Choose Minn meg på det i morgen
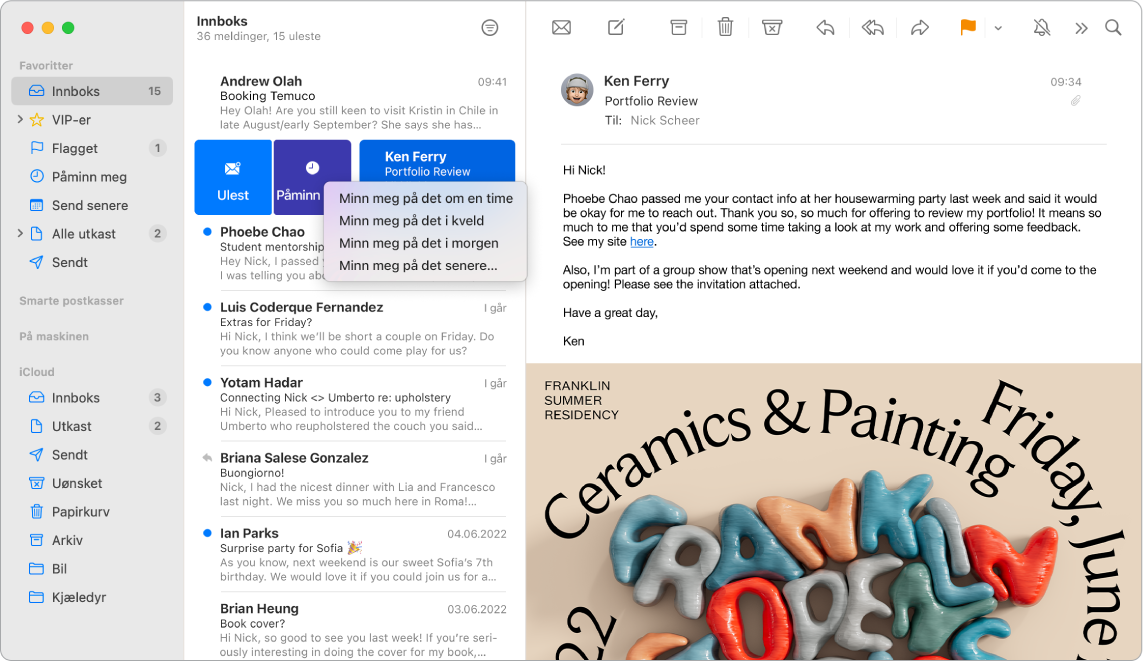Screen dimensions: 1146x662 [x=425, y=243]
